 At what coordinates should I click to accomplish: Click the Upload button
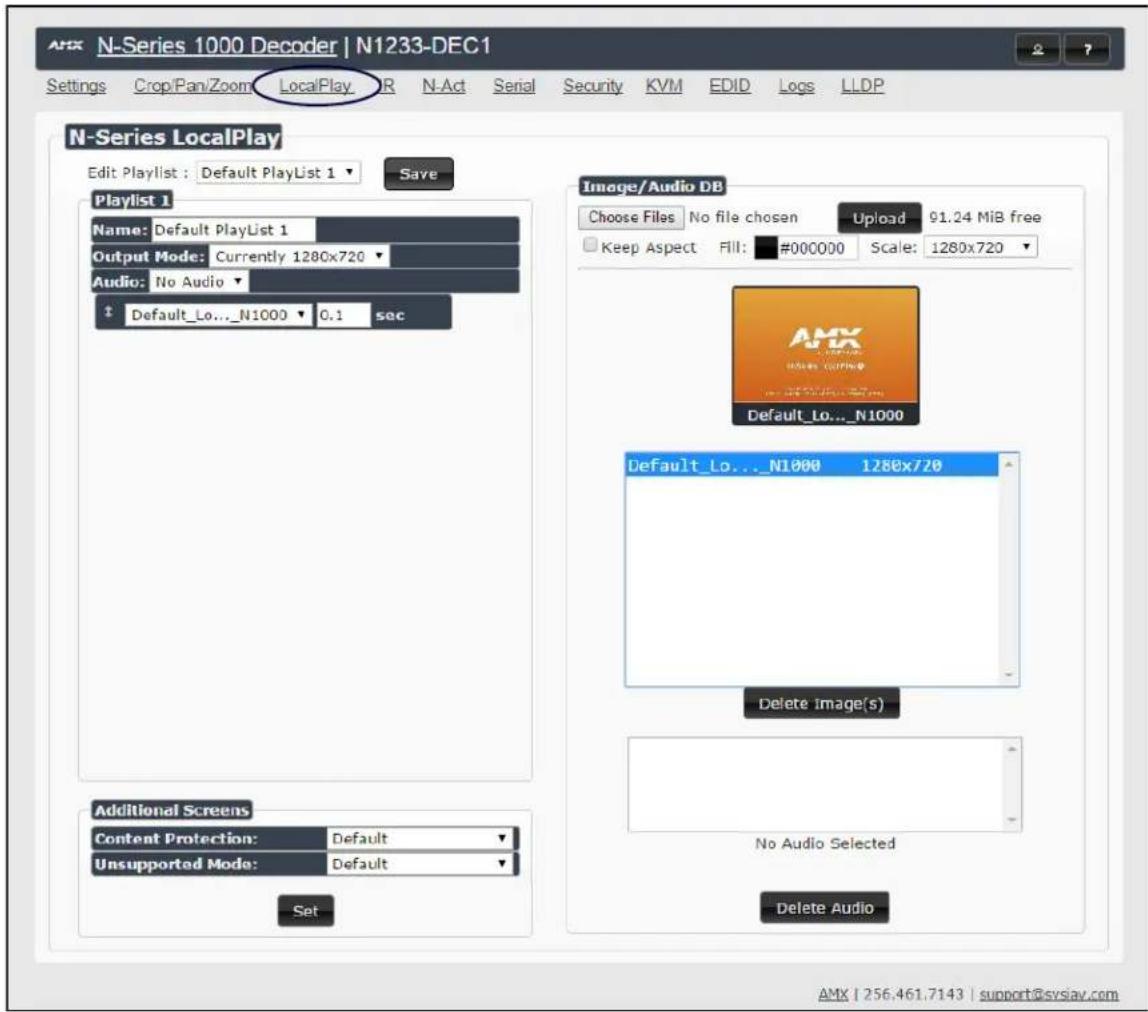[x=879, y=218]
